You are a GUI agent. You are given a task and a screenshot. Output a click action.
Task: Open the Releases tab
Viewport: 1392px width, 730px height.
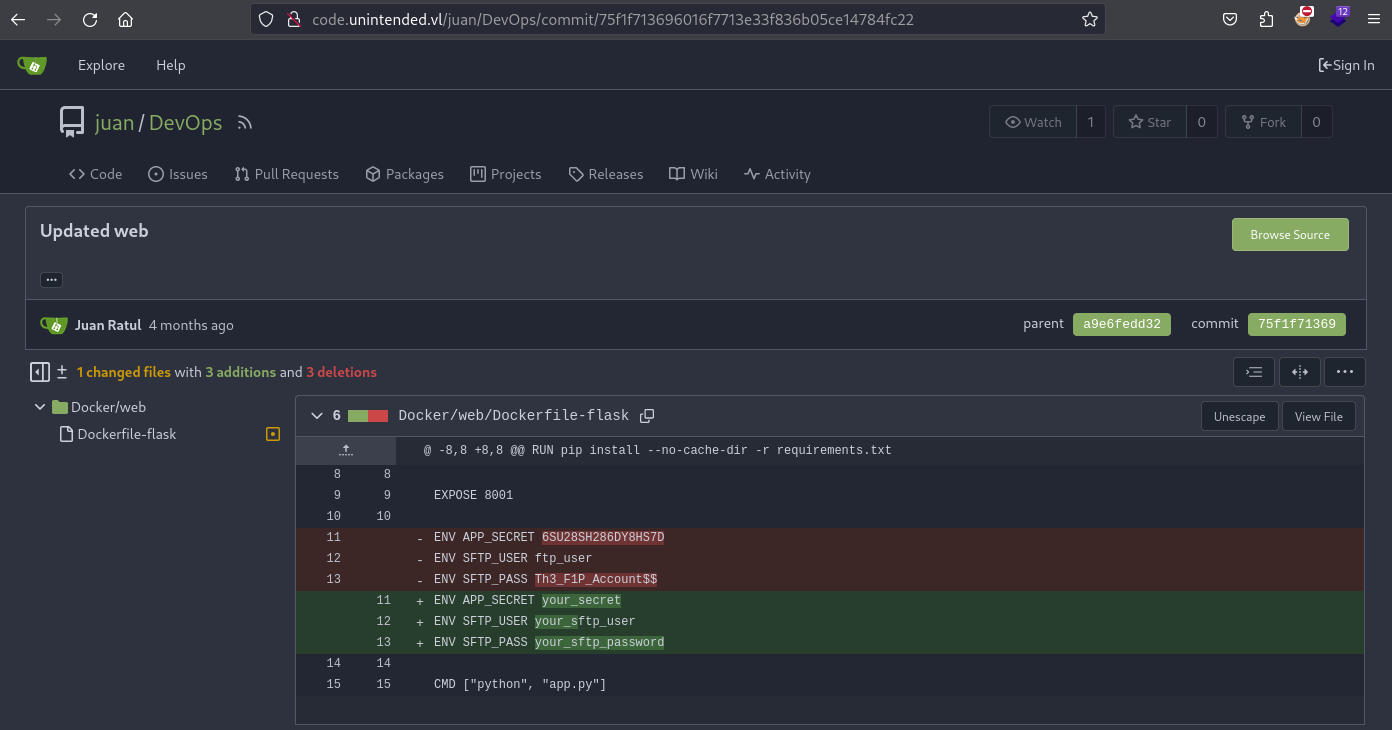point(606,174)
